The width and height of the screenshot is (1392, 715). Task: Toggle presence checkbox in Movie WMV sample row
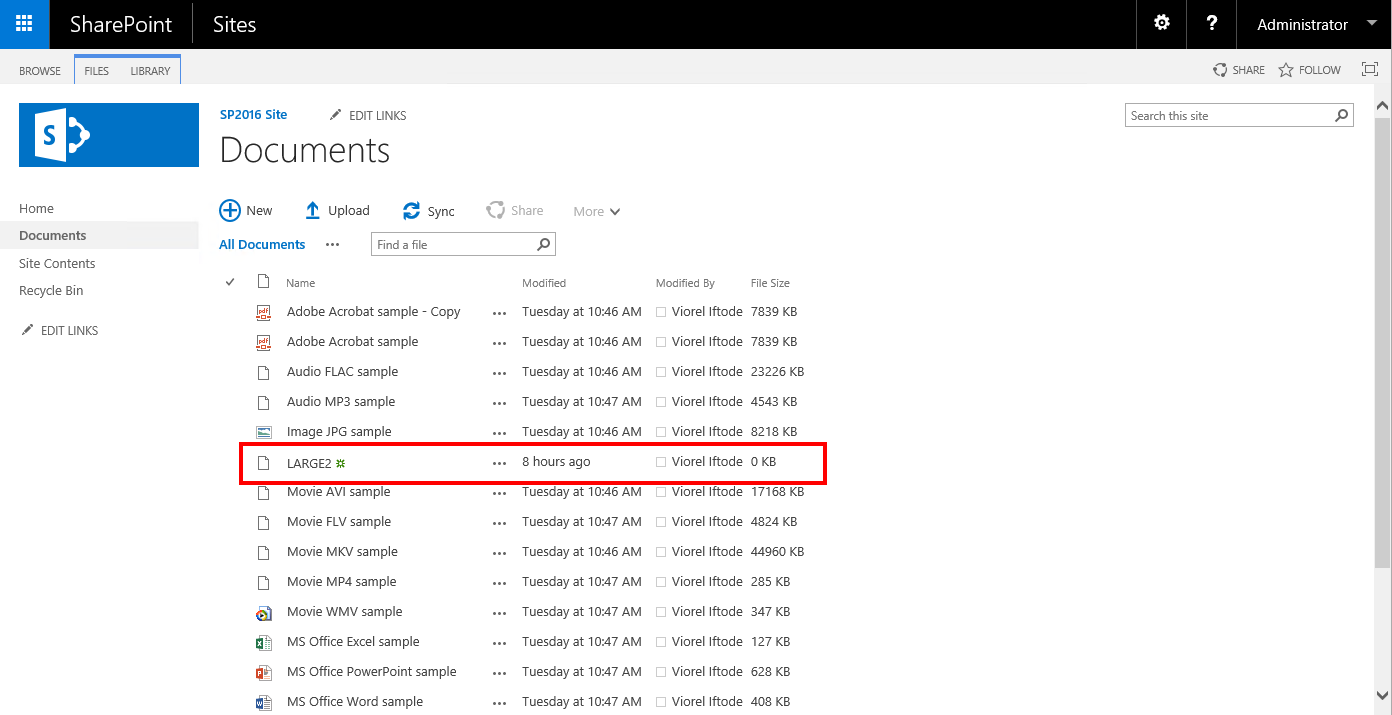pos(661,612)
